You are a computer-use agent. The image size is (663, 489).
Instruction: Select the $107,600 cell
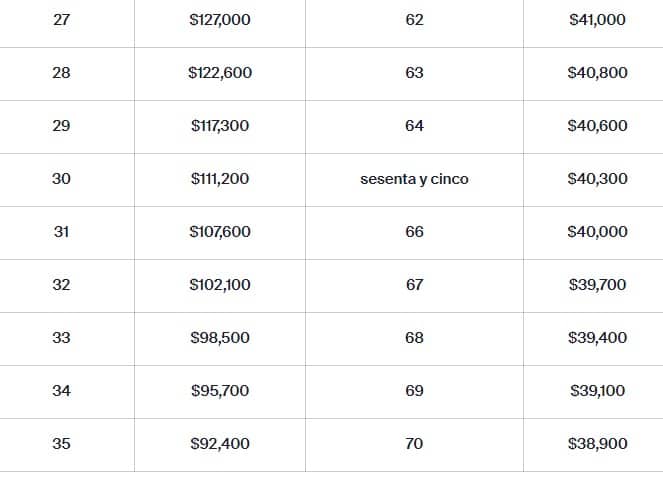(219, 232)
